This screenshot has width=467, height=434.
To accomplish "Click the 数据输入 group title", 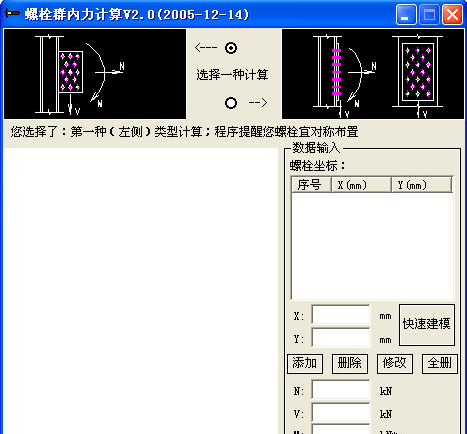I will click(315, 148).
